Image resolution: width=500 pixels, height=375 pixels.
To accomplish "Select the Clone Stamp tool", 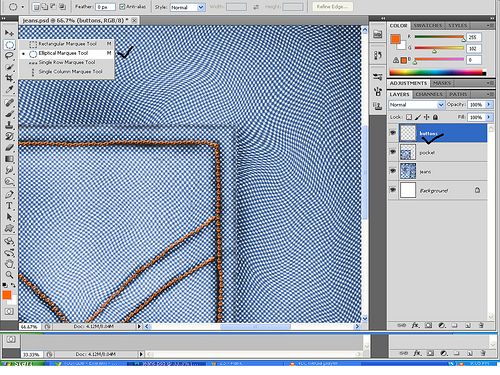I will click(9, 125).
